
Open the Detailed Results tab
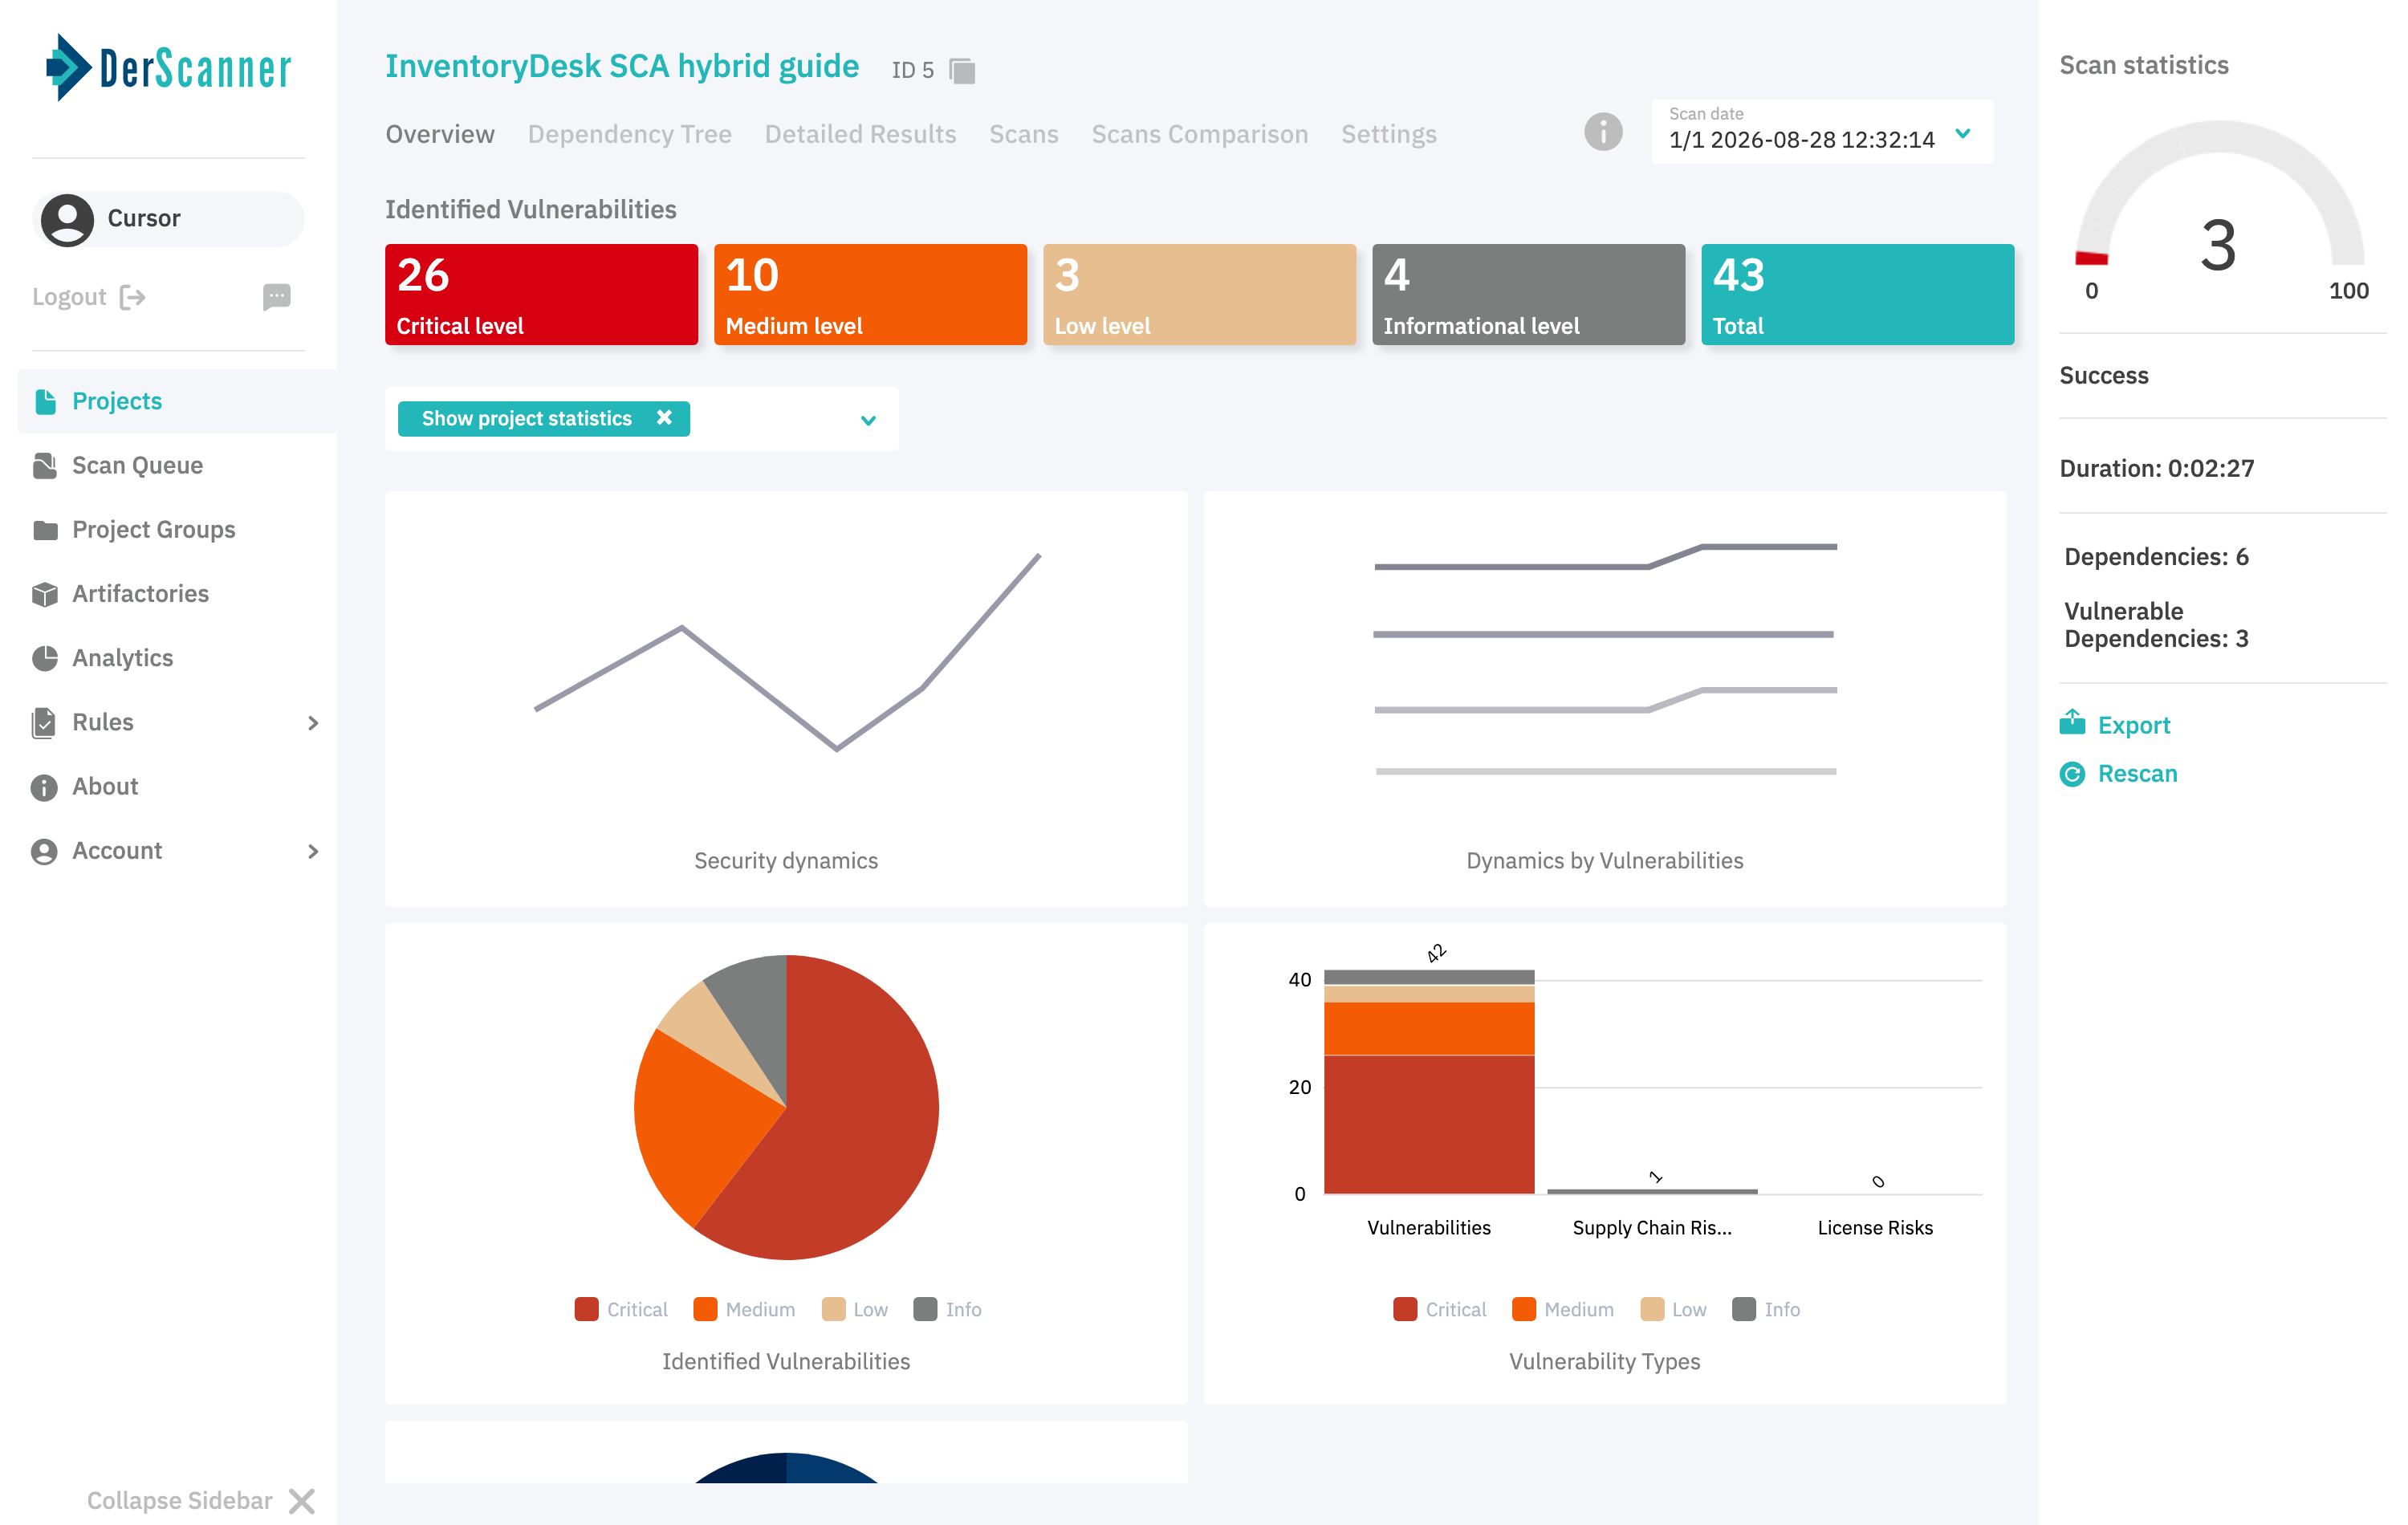pyautogui.click(x=861, y=134)
